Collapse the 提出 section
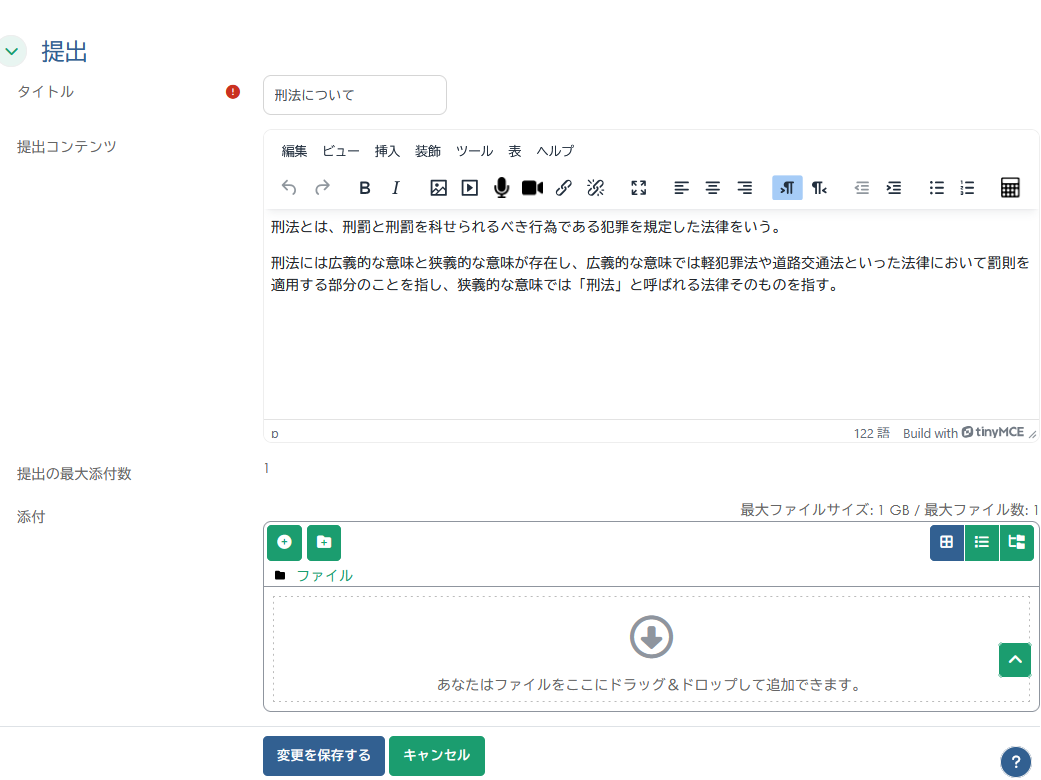This screenshot has width=1041, height=780. pyautogui.click(x=13, y=50)
